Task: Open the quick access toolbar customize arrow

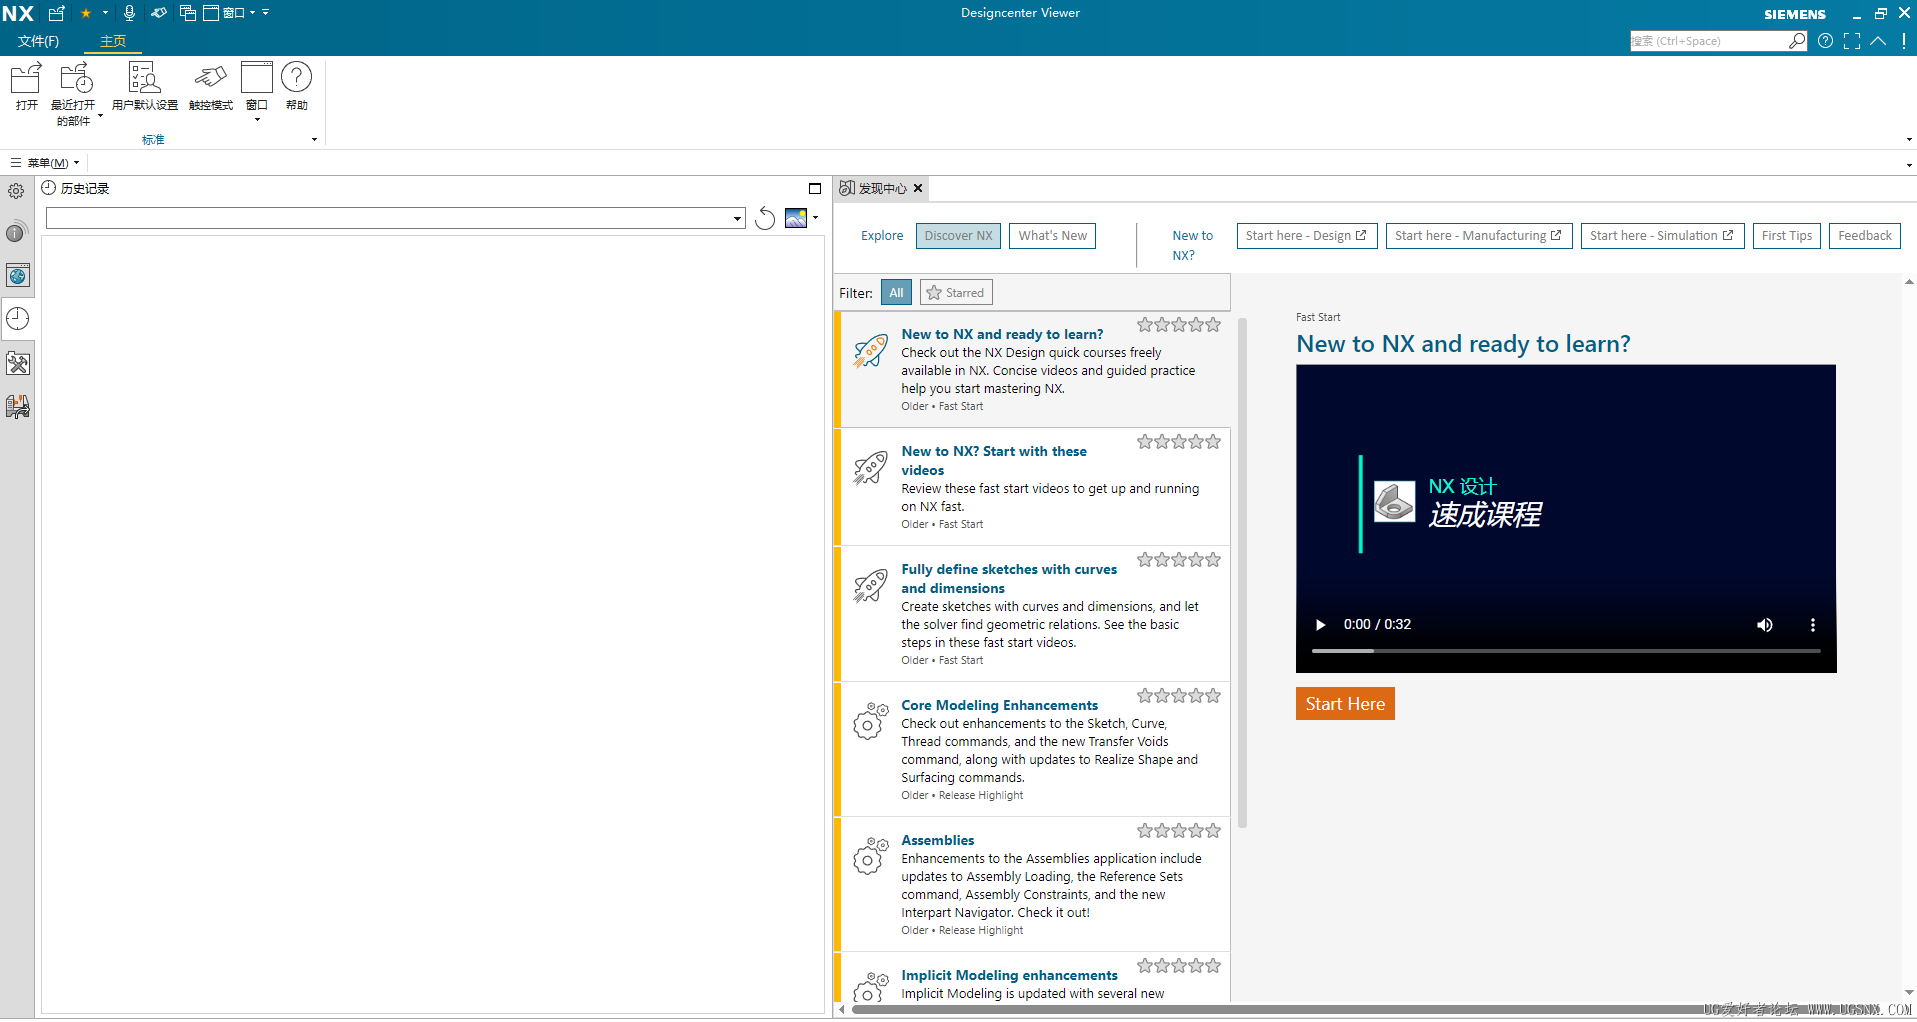Action: click(266, 13)
